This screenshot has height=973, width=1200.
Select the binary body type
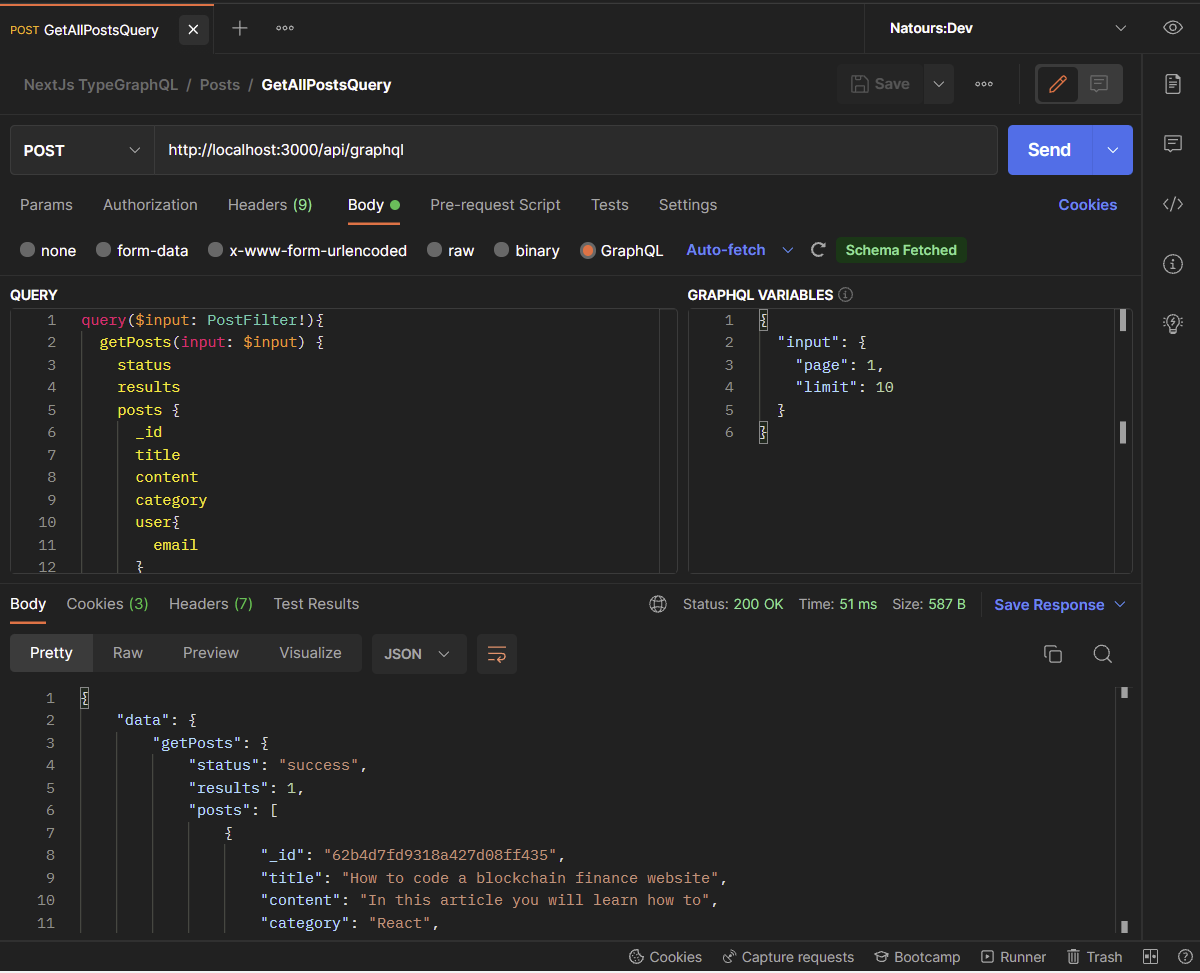pyautogui.click(x=526, y=250)
